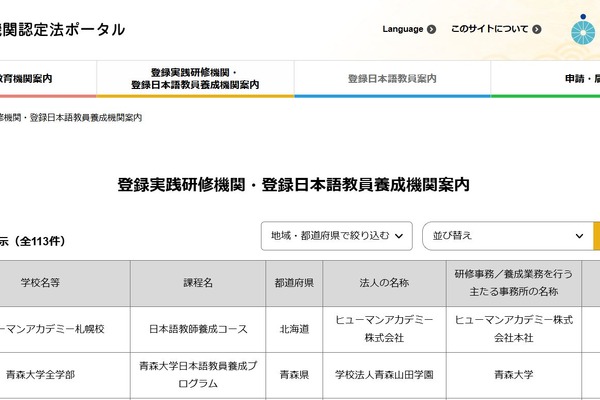
Task: Click the yellow button next to 並び替え
Action: point(597,236)
